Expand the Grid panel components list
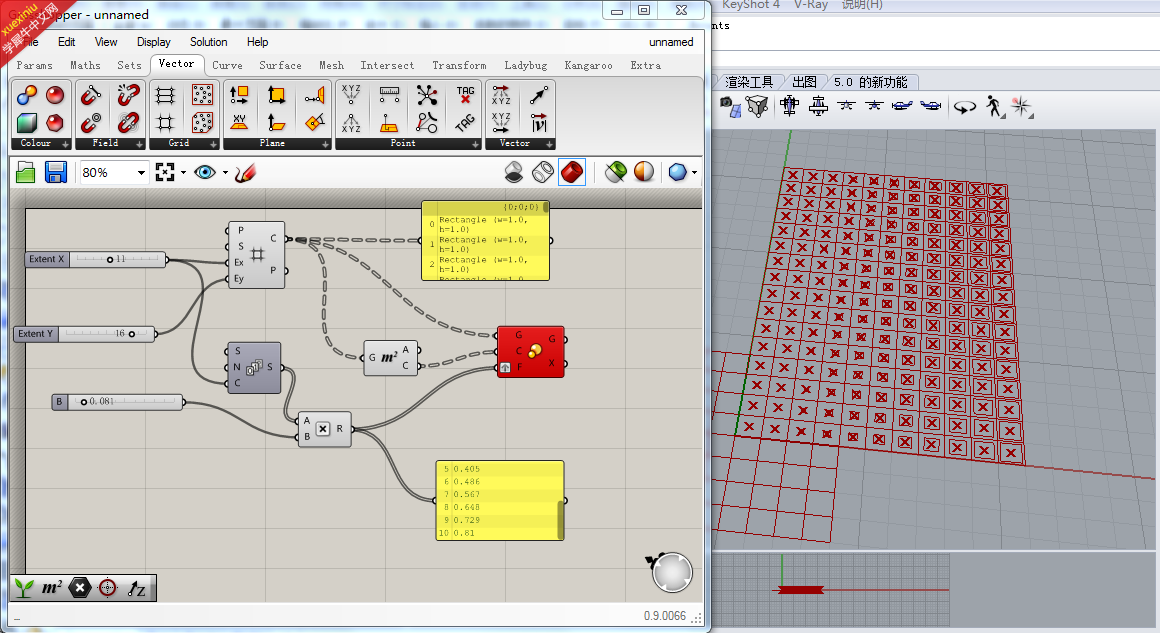The image size is (1160, 633). (x=214, y=144)
